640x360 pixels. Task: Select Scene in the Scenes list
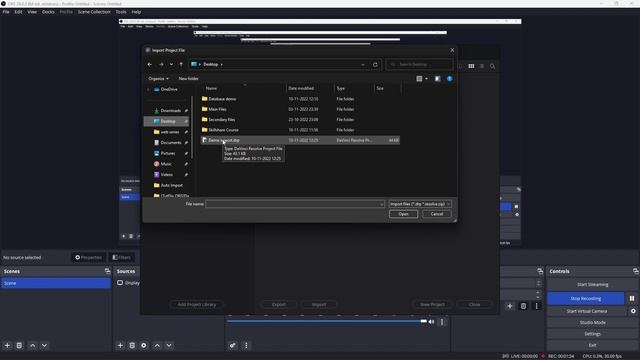tap(56, 283)
